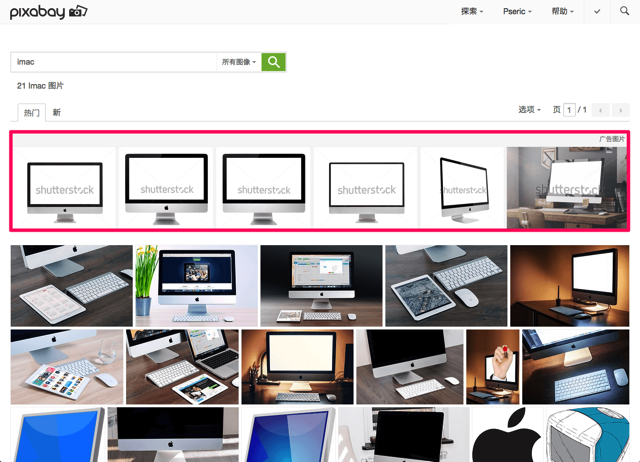Open photo of iPad, keyboard and mouse
Screen dimensions: 640x462
446,286
